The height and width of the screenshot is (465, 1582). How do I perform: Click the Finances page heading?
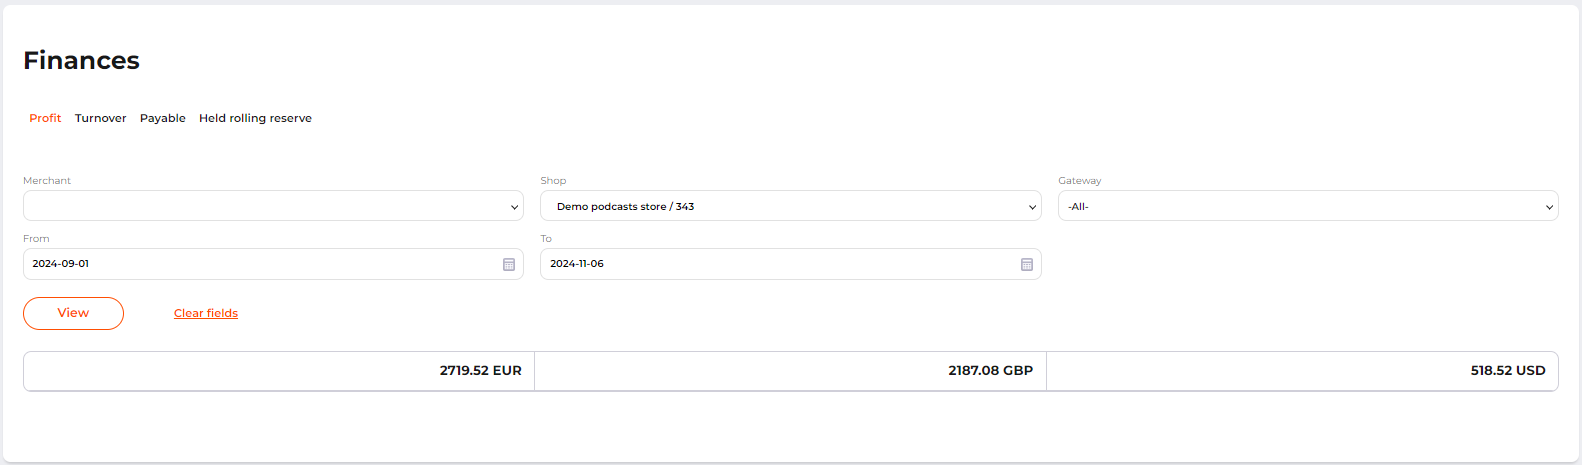point(81,60)
